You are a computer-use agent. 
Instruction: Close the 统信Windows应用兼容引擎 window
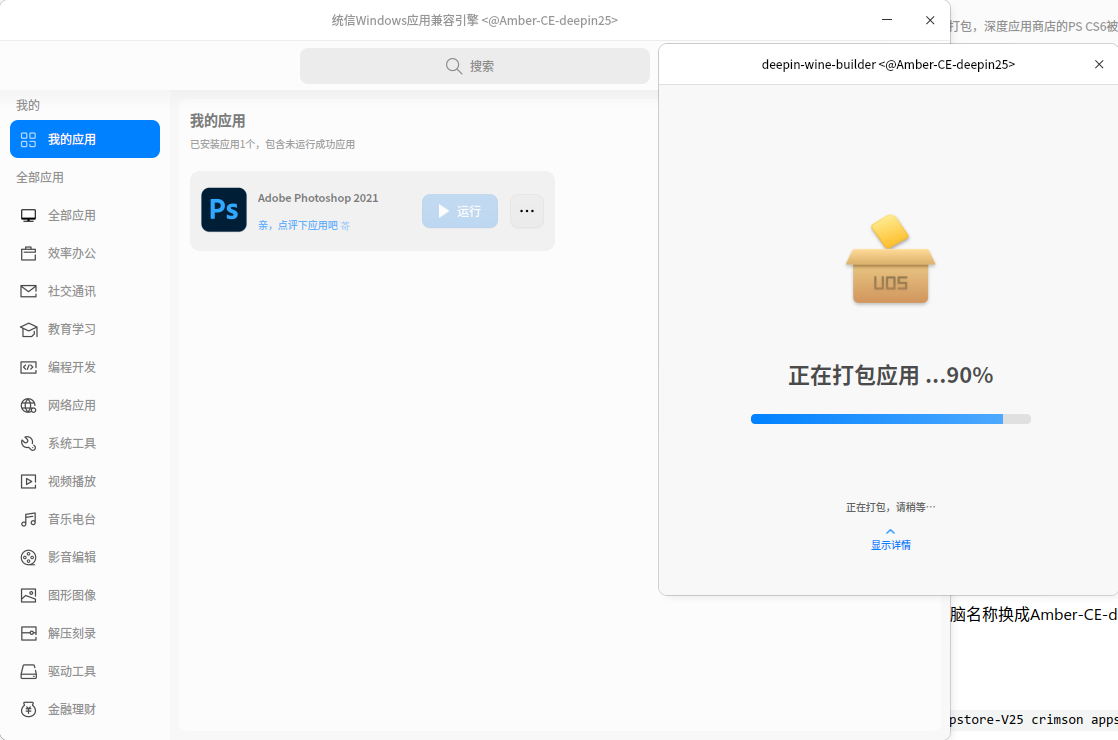(930, 20)
